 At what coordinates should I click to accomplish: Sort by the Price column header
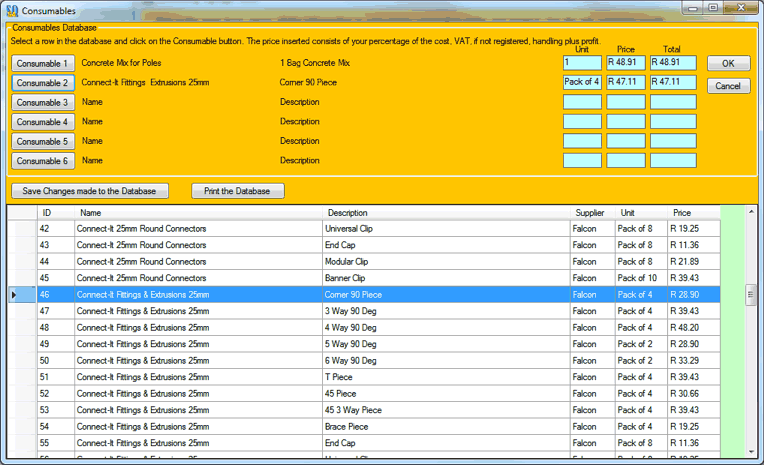(x=682, y=213)
